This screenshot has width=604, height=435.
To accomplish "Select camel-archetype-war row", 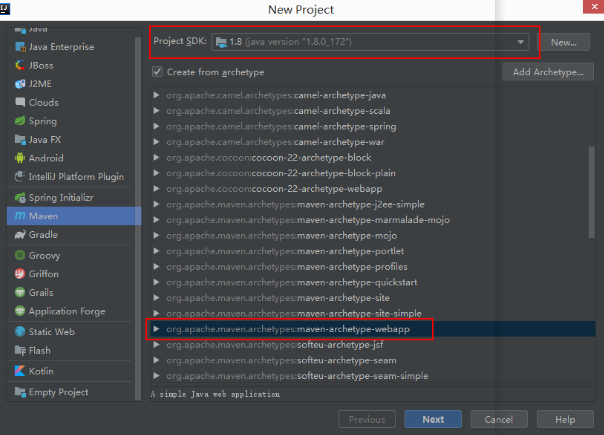I will click(372, 142).
